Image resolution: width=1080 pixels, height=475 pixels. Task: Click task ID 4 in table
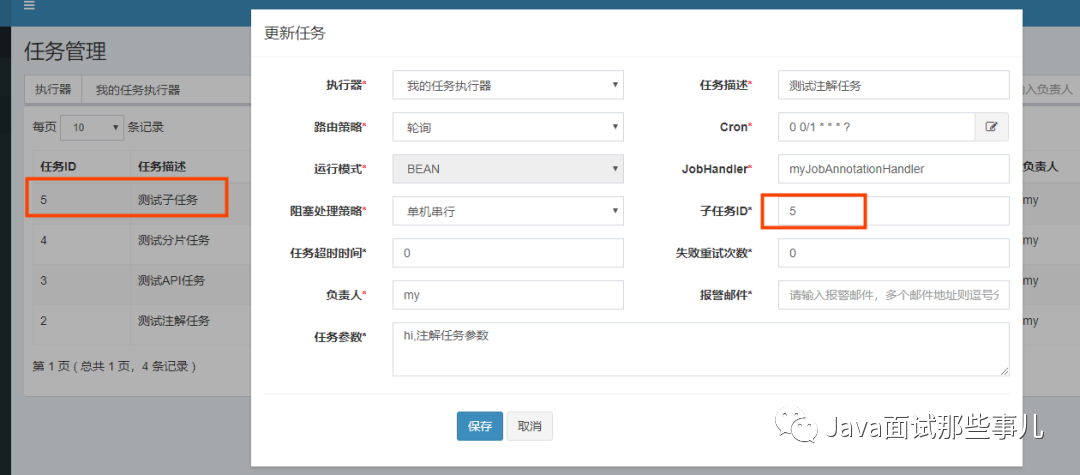[43, 240]
